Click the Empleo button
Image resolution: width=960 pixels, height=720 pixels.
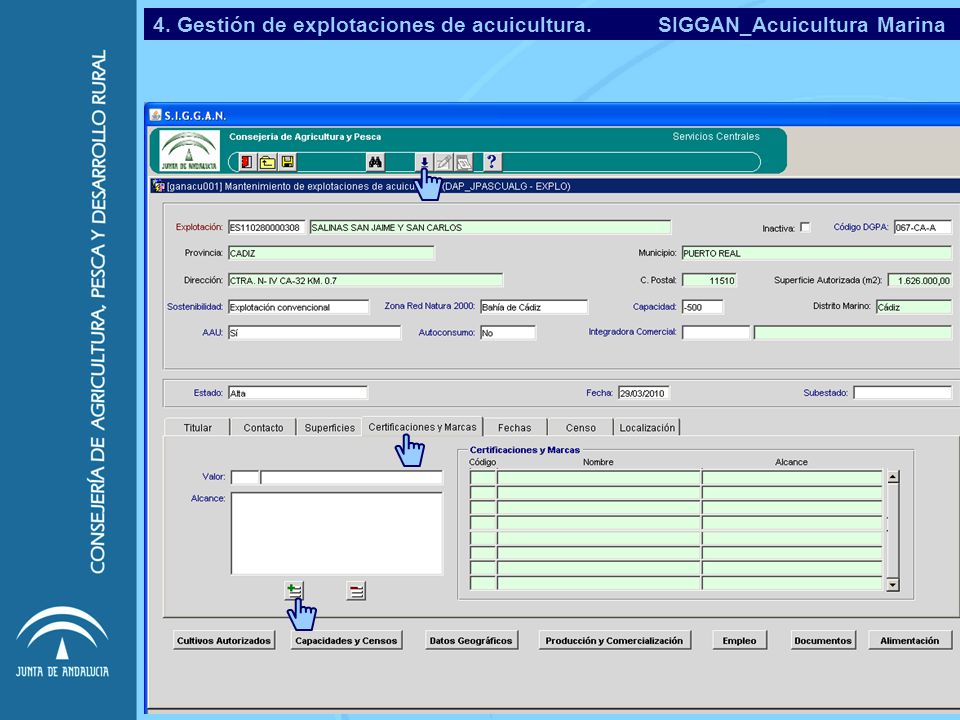739,640
